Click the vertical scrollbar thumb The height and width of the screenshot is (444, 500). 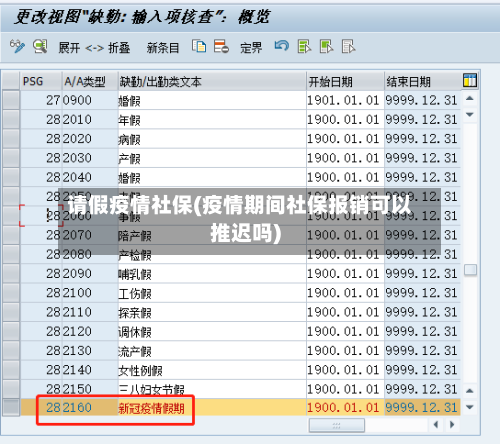[470, 270]
